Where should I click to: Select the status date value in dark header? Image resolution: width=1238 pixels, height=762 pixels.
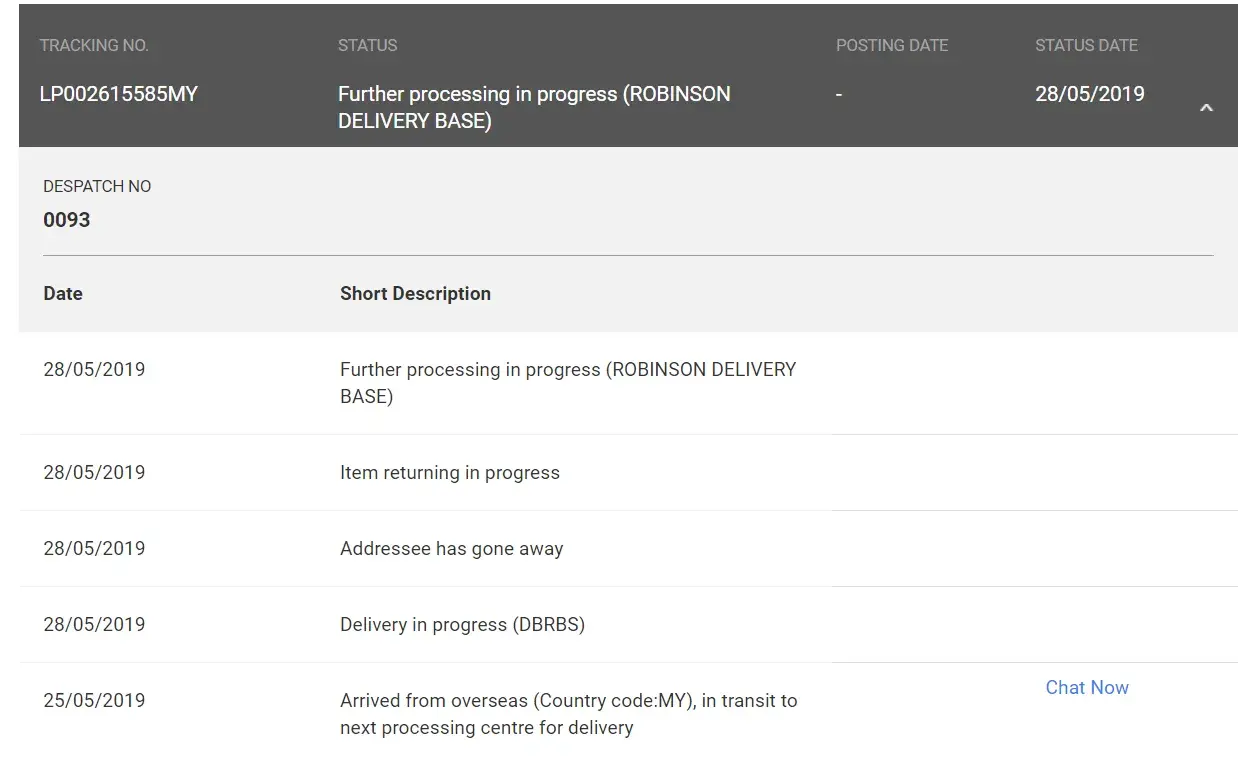1089,94
